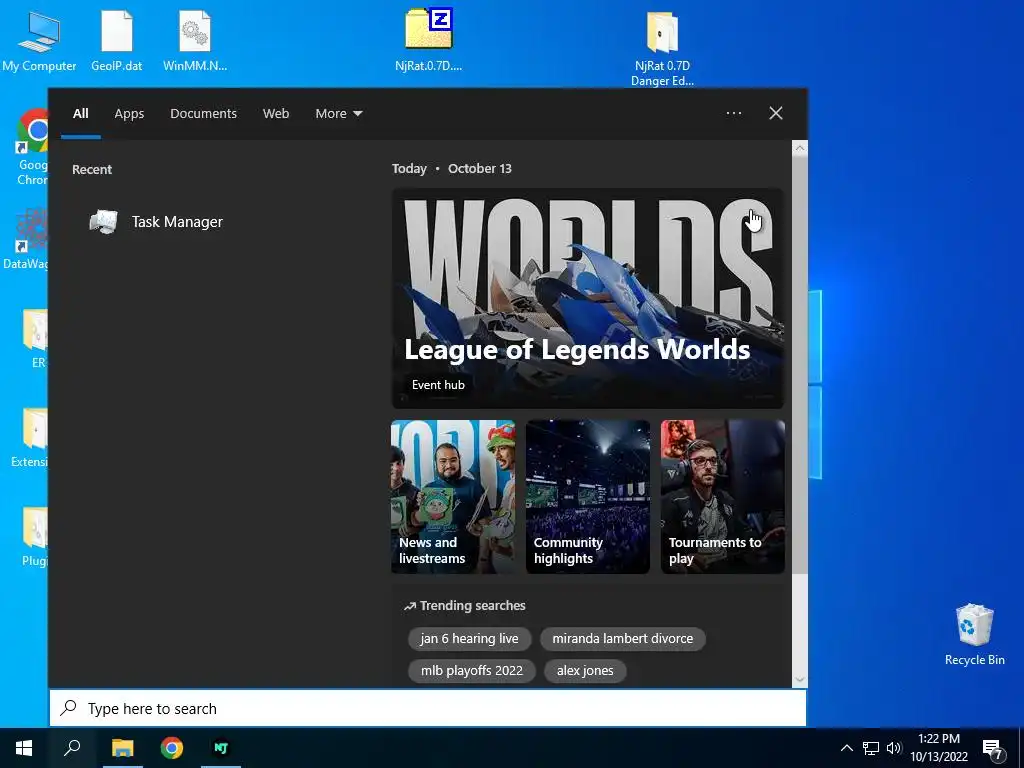Viewport: 1024px width, 768px height.
Task: Launch Chrome from the taskbar
Action: [172, 748]
